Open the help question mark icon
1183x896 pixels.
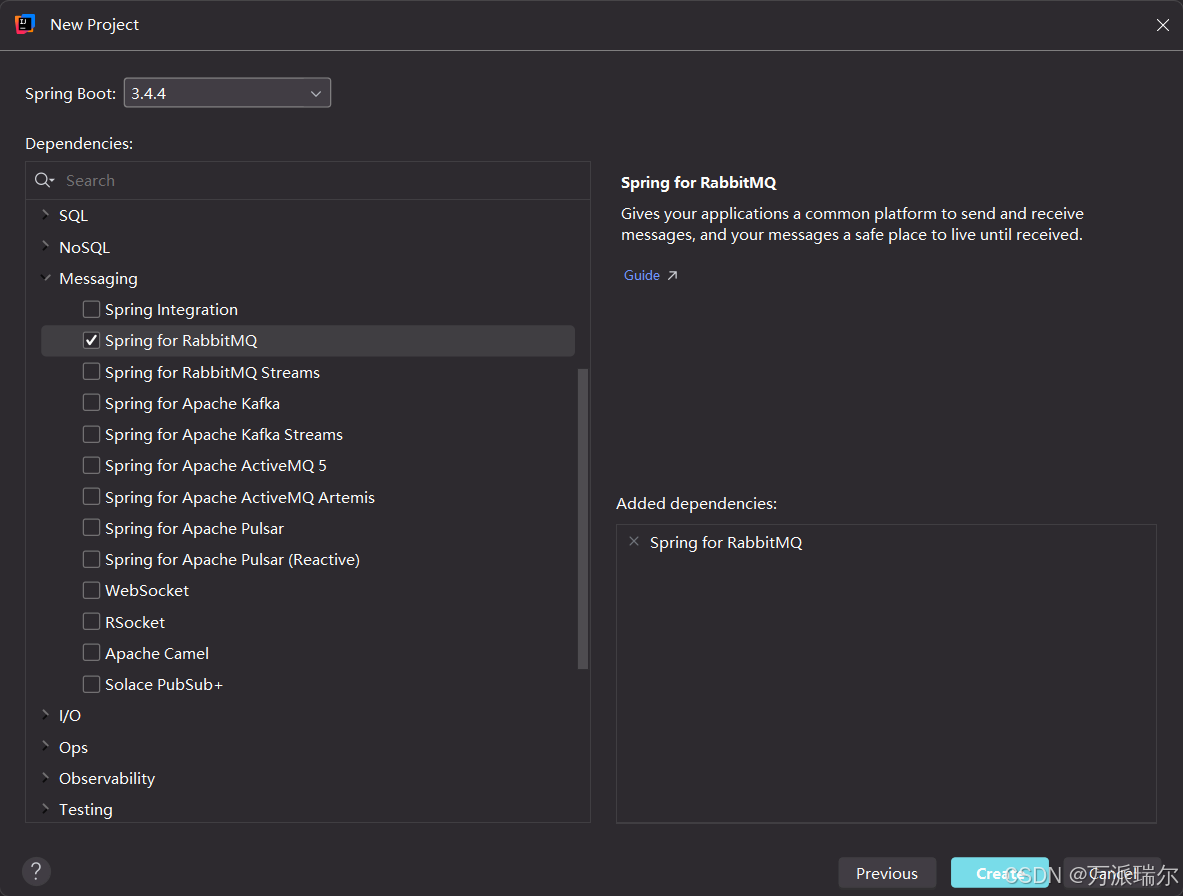pos(35,871)
